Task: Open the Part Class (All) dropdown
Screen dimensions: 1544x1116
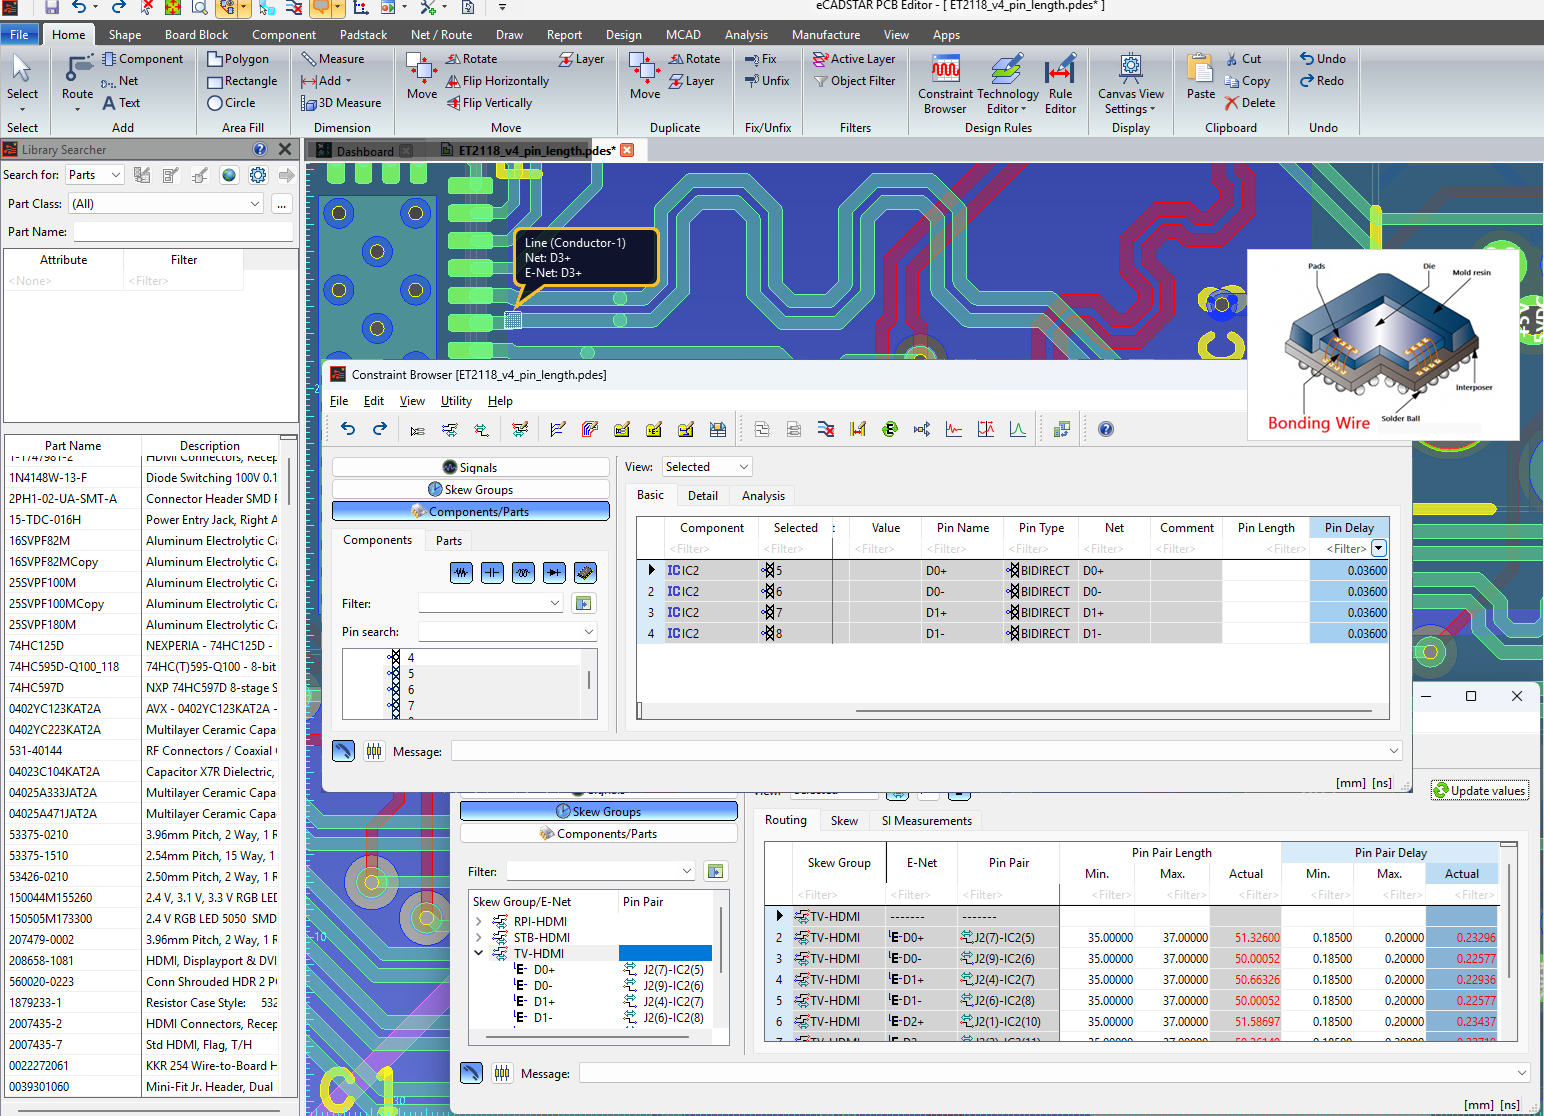Action: pyautogui.click(x=166, y=204)
